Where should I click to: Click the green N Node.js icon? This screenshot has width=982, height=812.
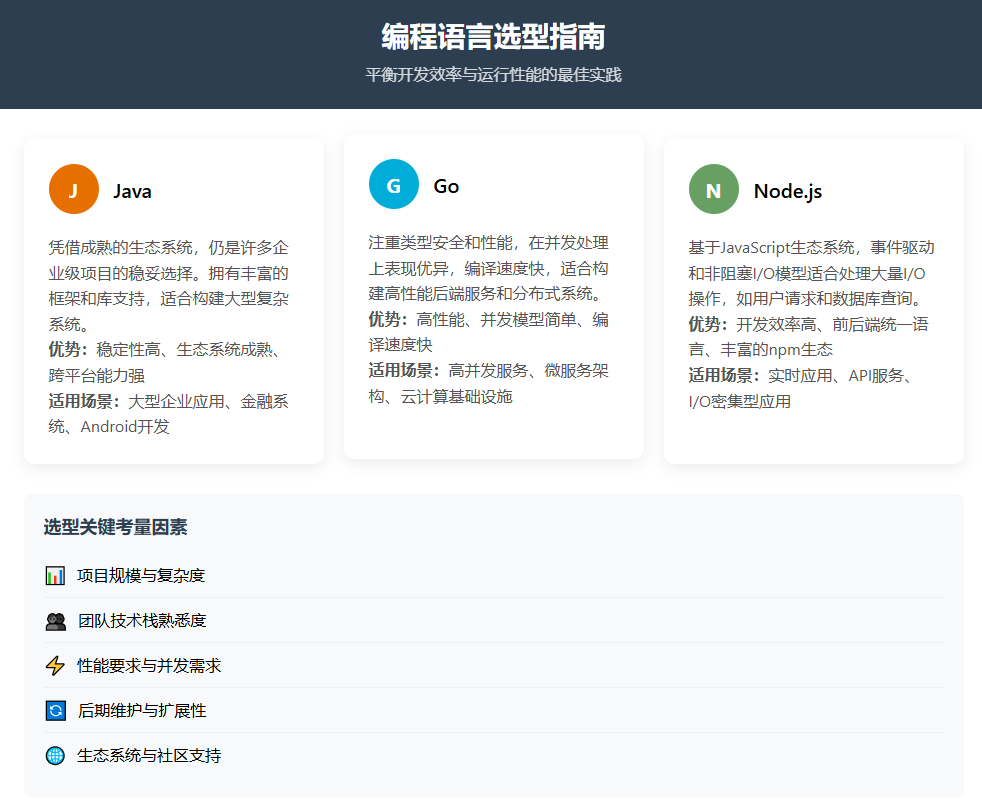click(x=714, y=189)
